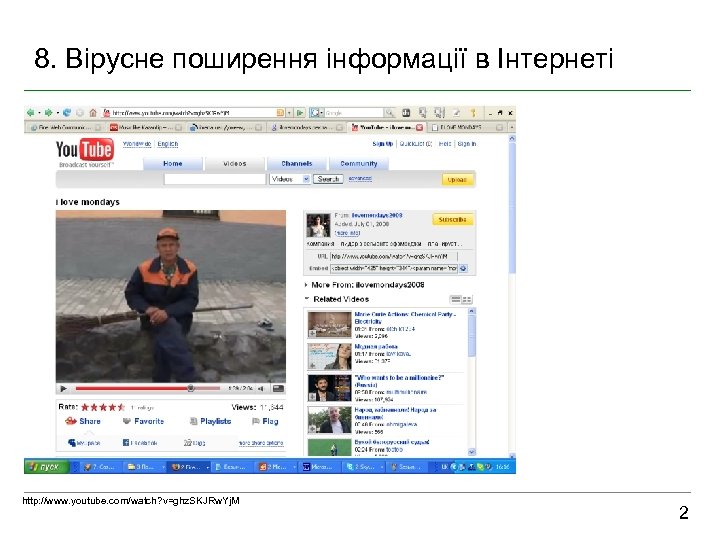This screenshot has width=720, height=540.
Task: Click the English language link
Action: point(168,144)
